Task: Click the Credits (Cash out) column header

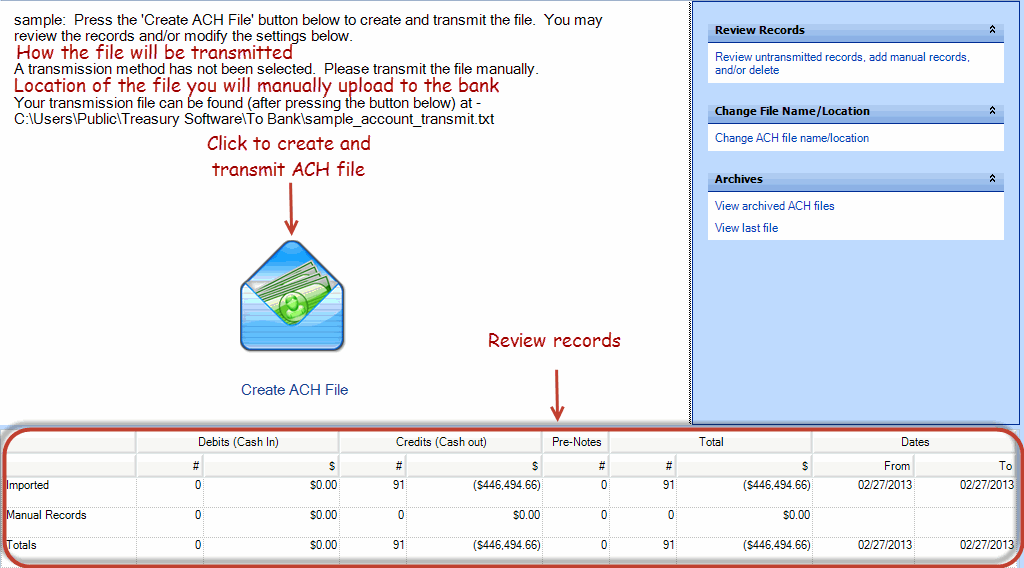Action: pyautogui.click(x=441, y=442)
